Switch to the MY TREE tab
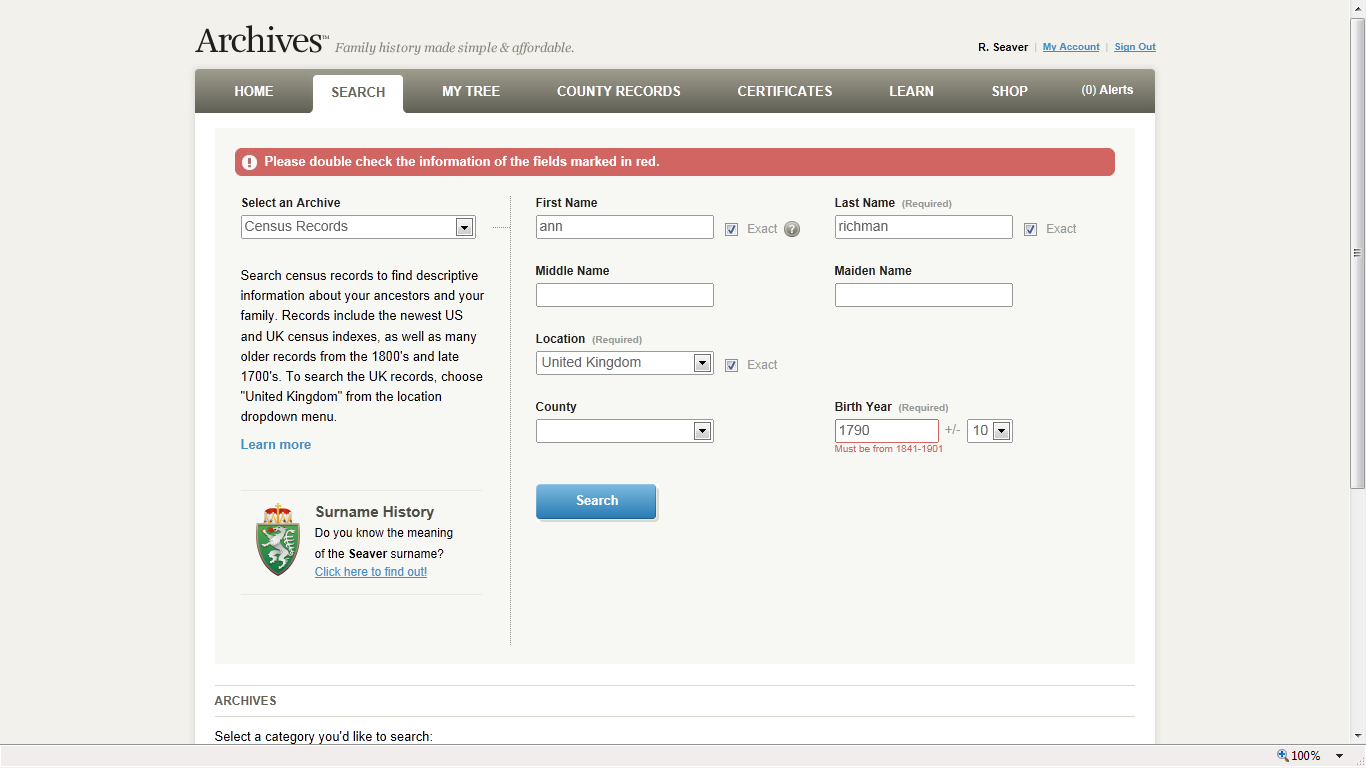This screenshot has width=1366, height=768. [470, 91]
